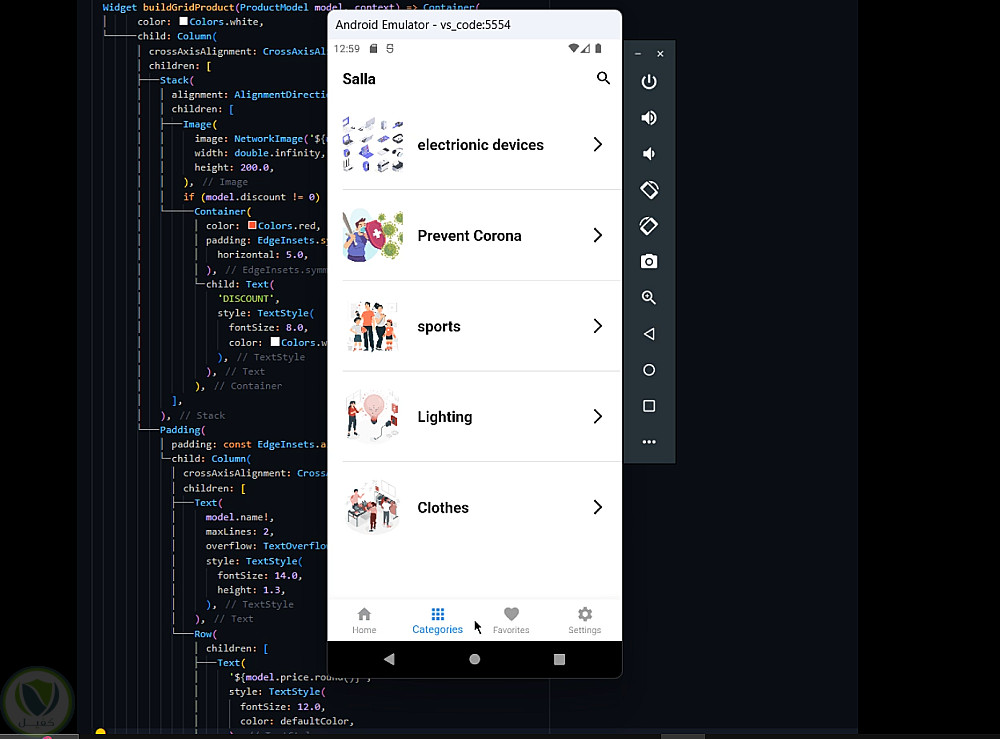Viewport: 1000px width, 739px height.
Task: Click the emulator power button
Action: click(x=649, y=82)
